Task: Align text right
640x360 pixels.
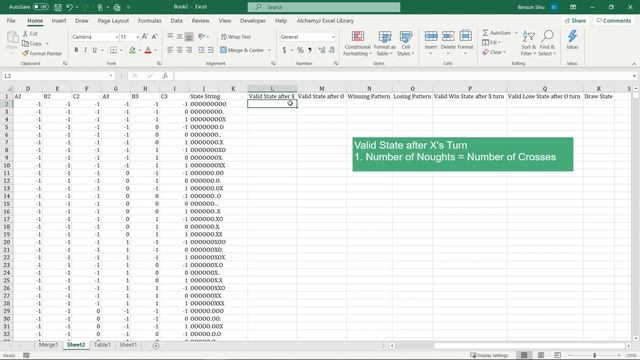Action: 189,50
